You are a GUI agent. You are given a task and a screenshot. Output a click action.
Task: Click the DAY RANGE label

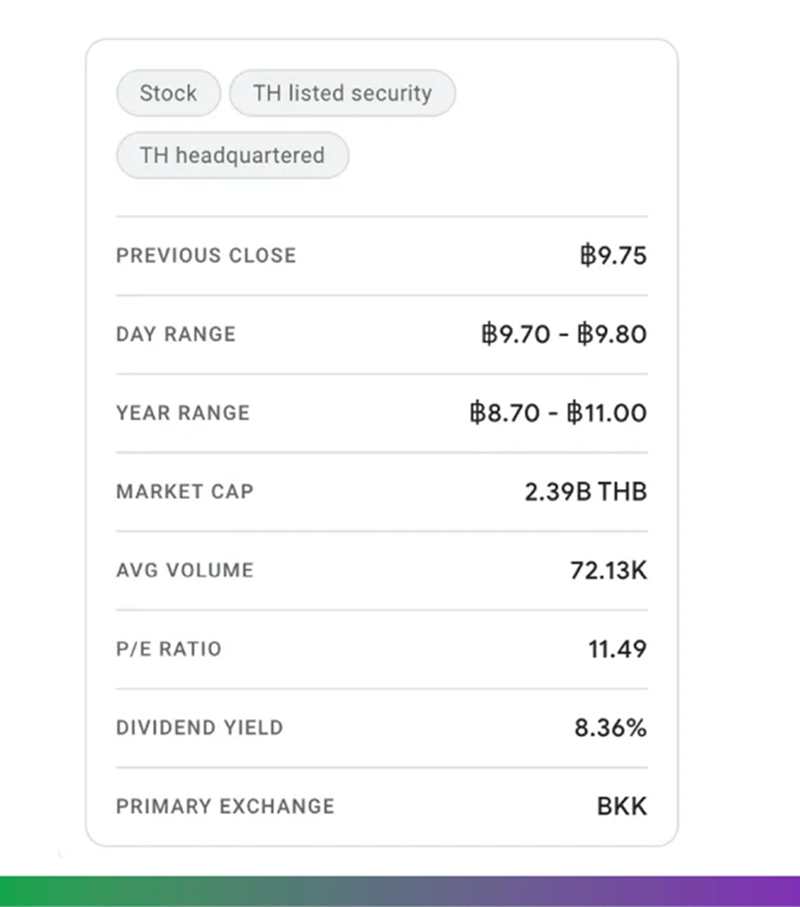(x=176, y=334)
